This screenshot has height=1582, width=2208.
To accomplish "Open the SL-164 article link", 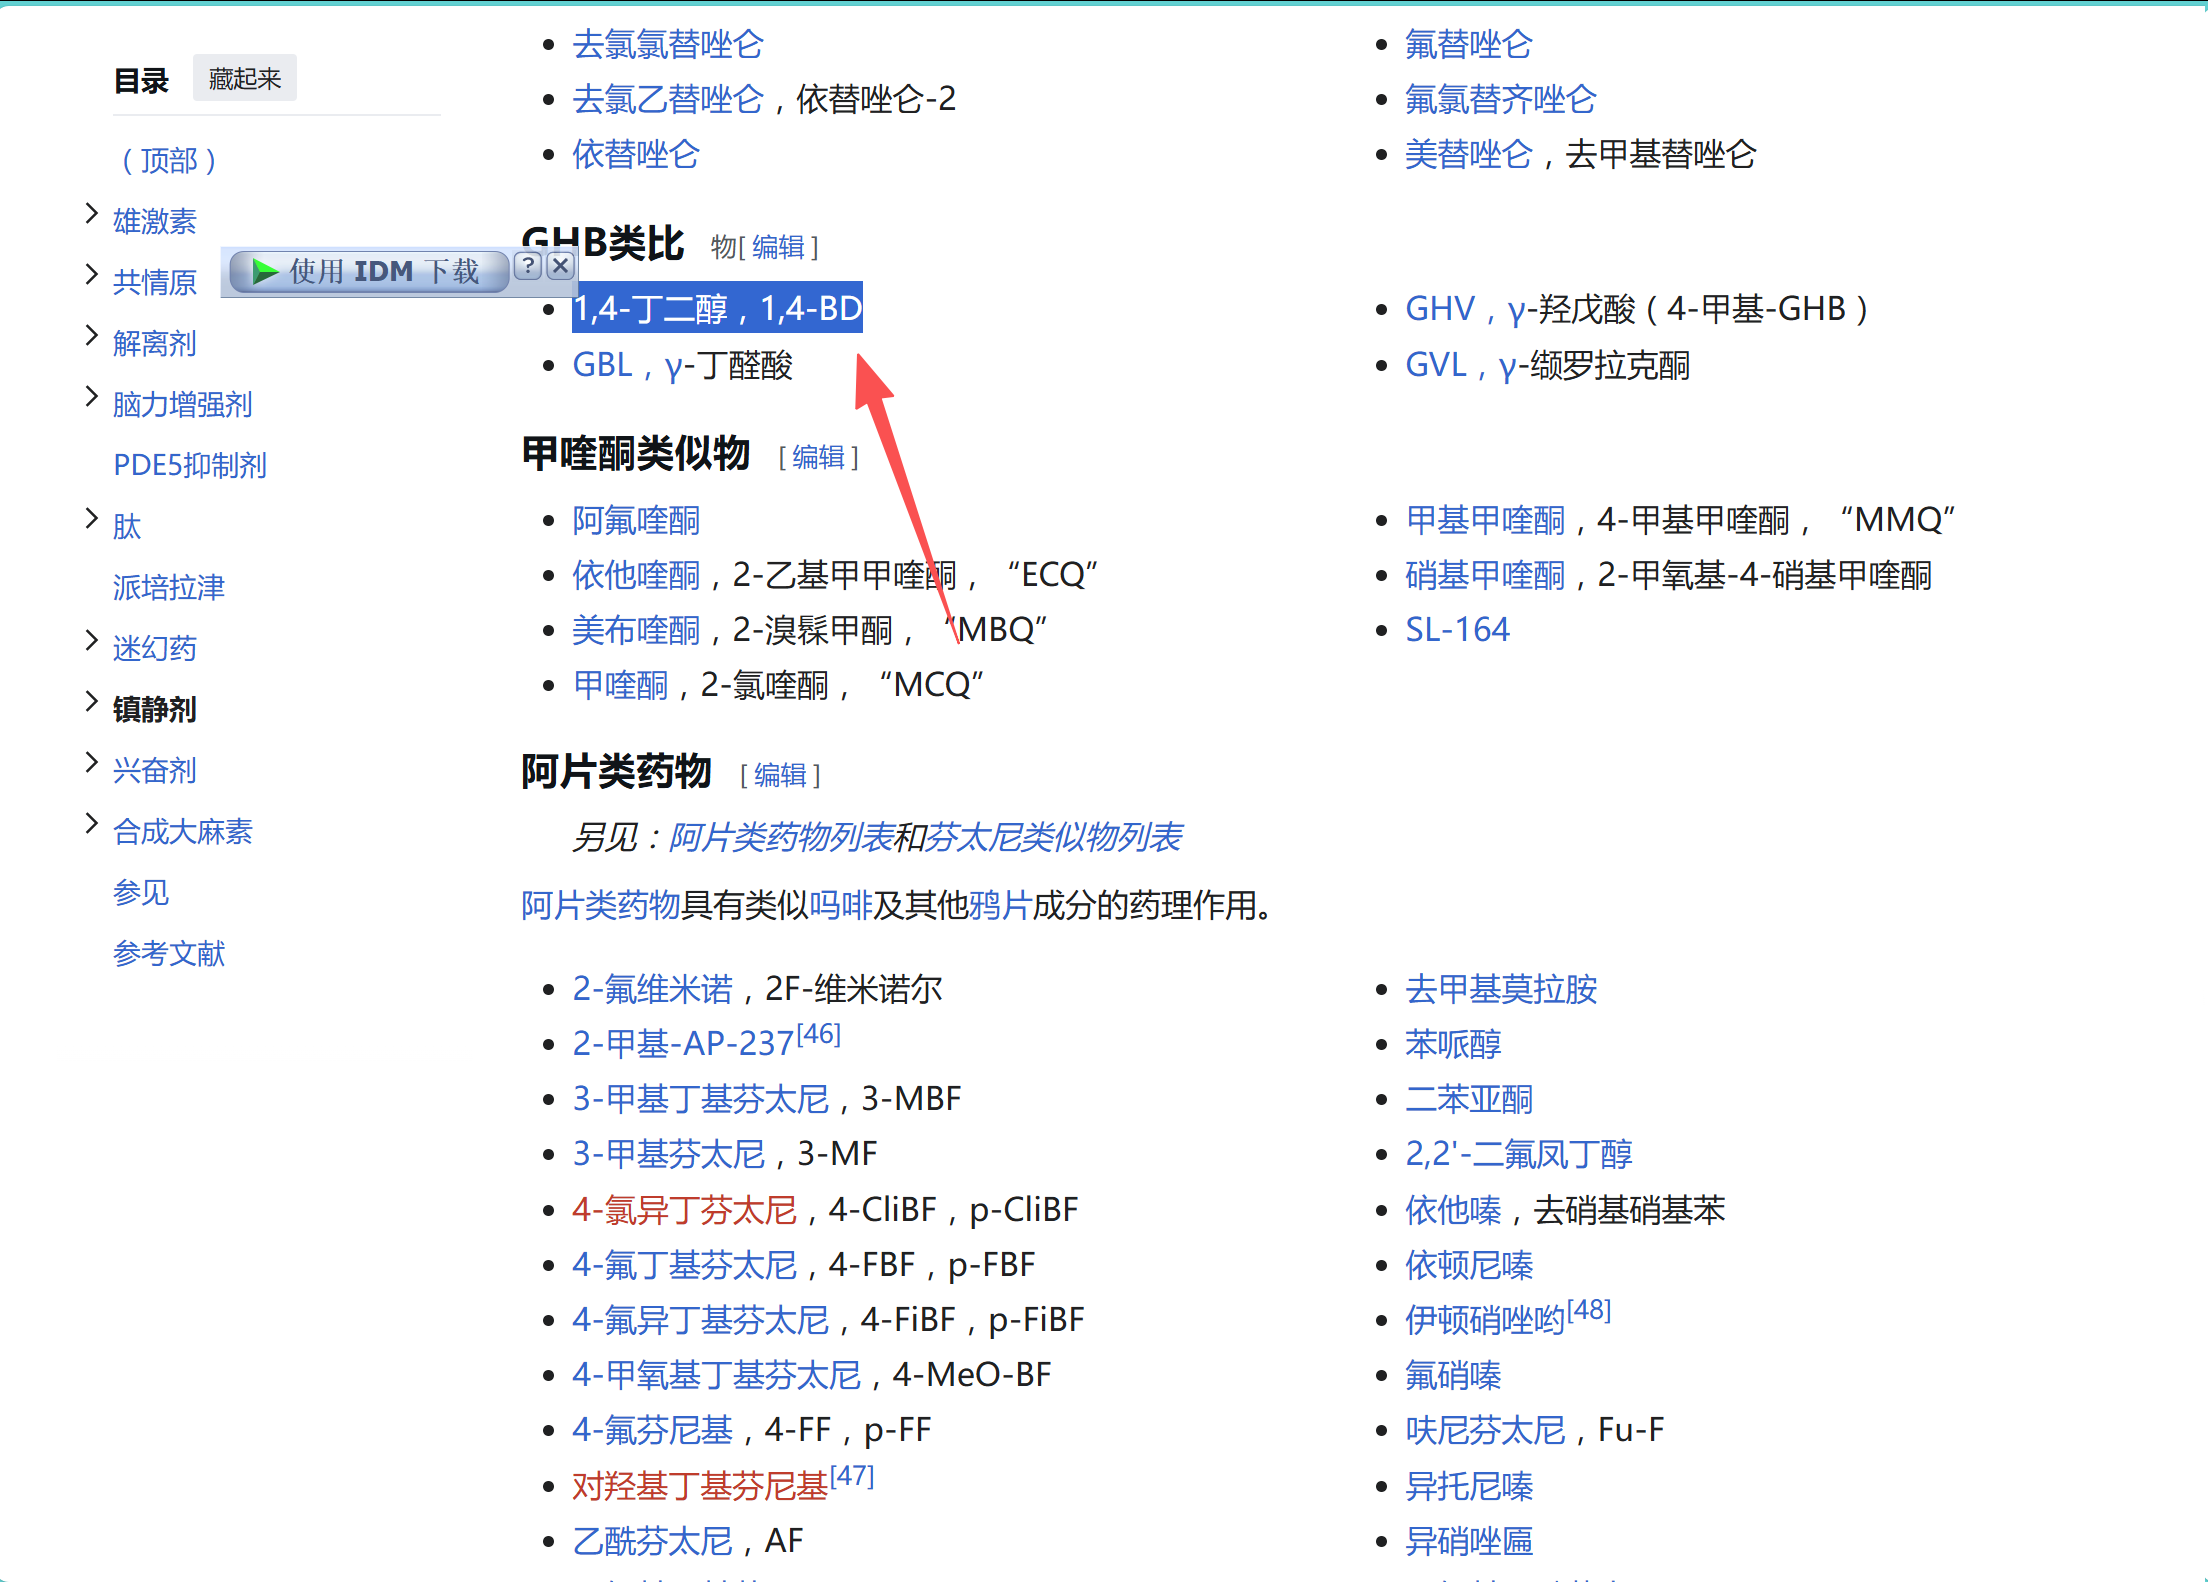I will [1456, 630].
